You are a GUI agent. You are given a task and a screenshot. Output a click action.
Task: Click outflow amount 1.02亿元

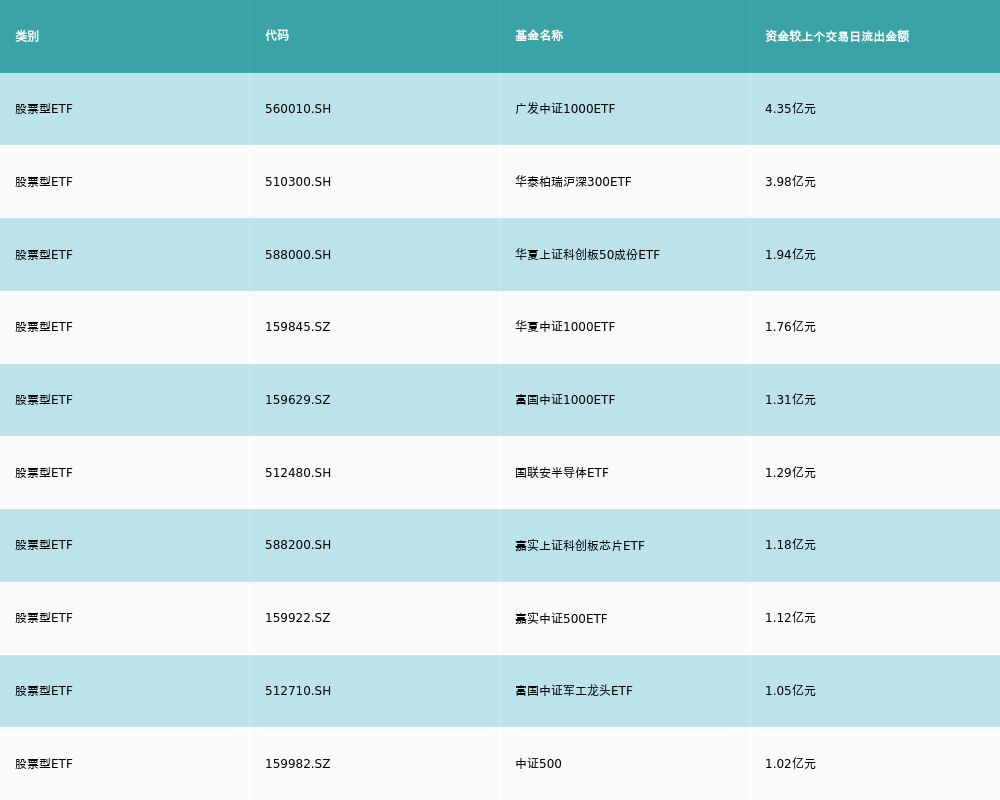click(x=790, y=764)
